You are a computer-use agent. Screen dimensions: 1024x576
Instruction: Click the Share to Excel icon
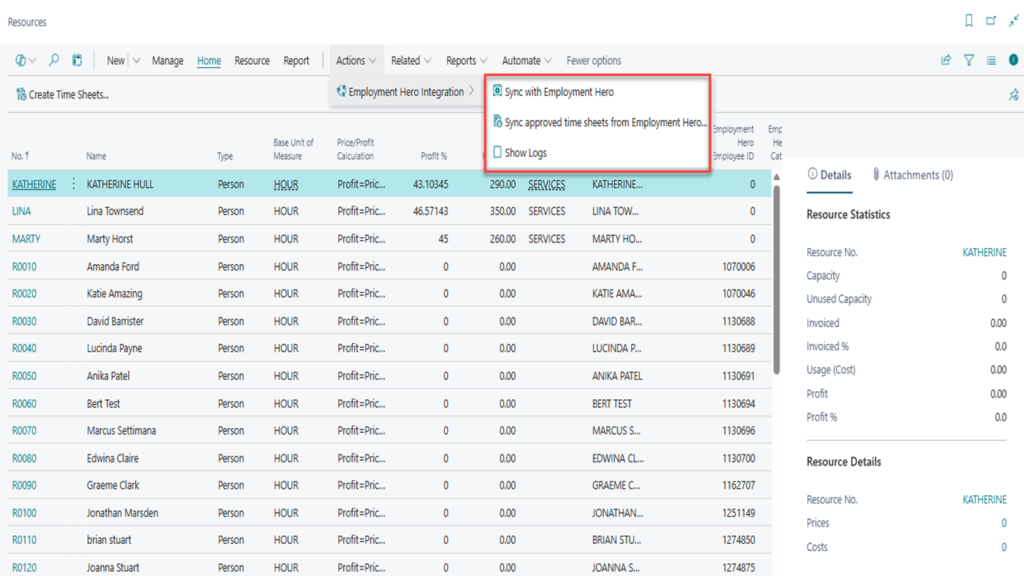tap(945, 60)
